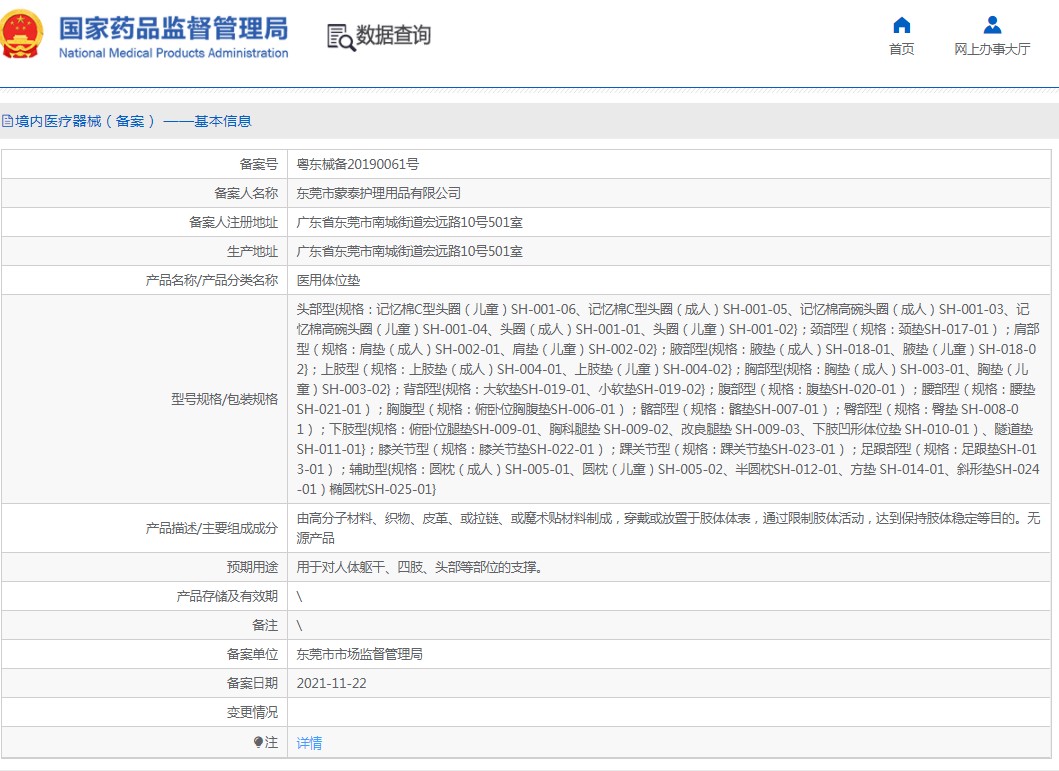Open the 详情 link in the 注 row
The width and height of the screenshot is (1059, 771).
[309, 743]
